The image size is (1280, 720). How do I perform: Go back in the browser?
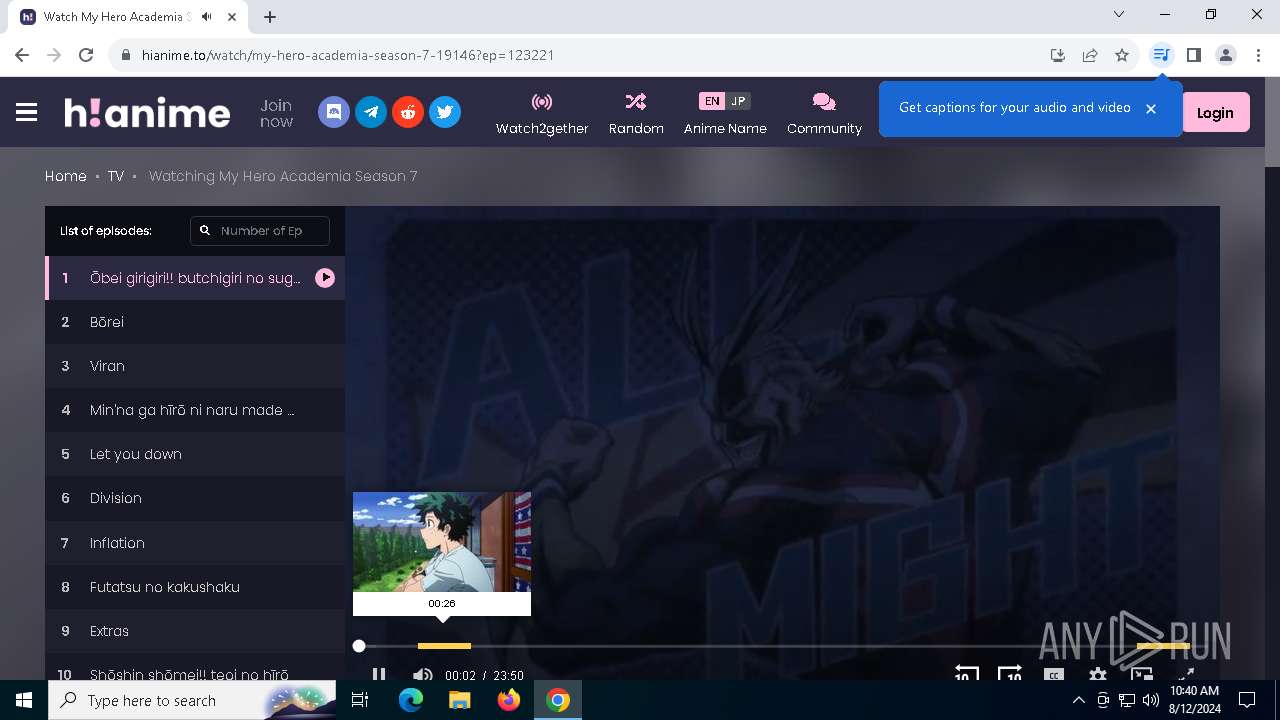click(x=22, y=55)
